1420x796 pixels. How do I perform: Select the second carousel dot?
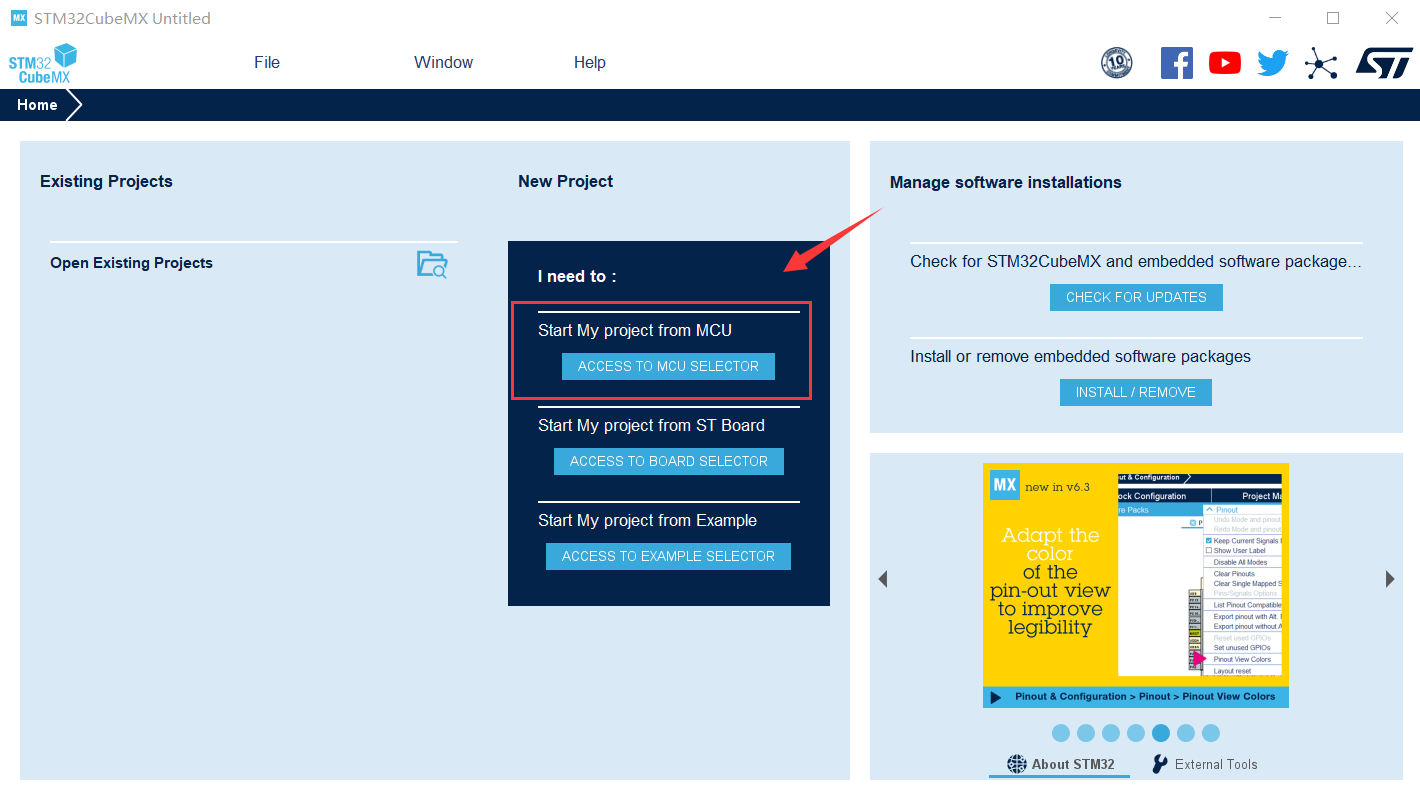(1086, 733)
